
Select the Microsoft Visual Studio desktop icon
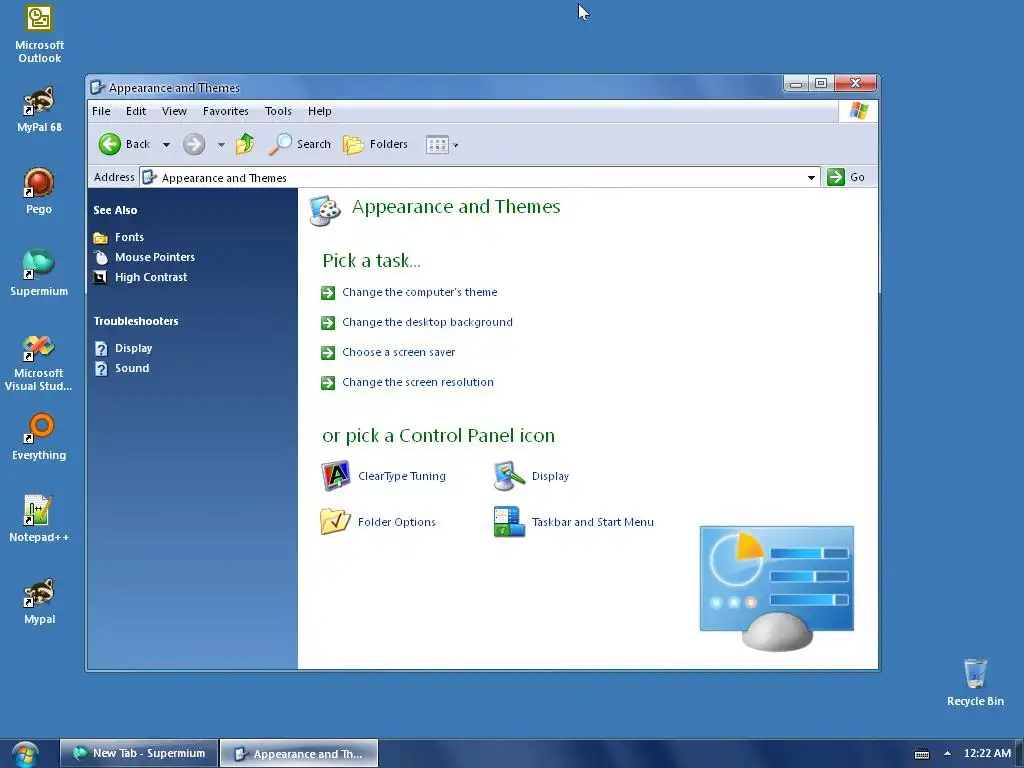(x=39, y=362)
